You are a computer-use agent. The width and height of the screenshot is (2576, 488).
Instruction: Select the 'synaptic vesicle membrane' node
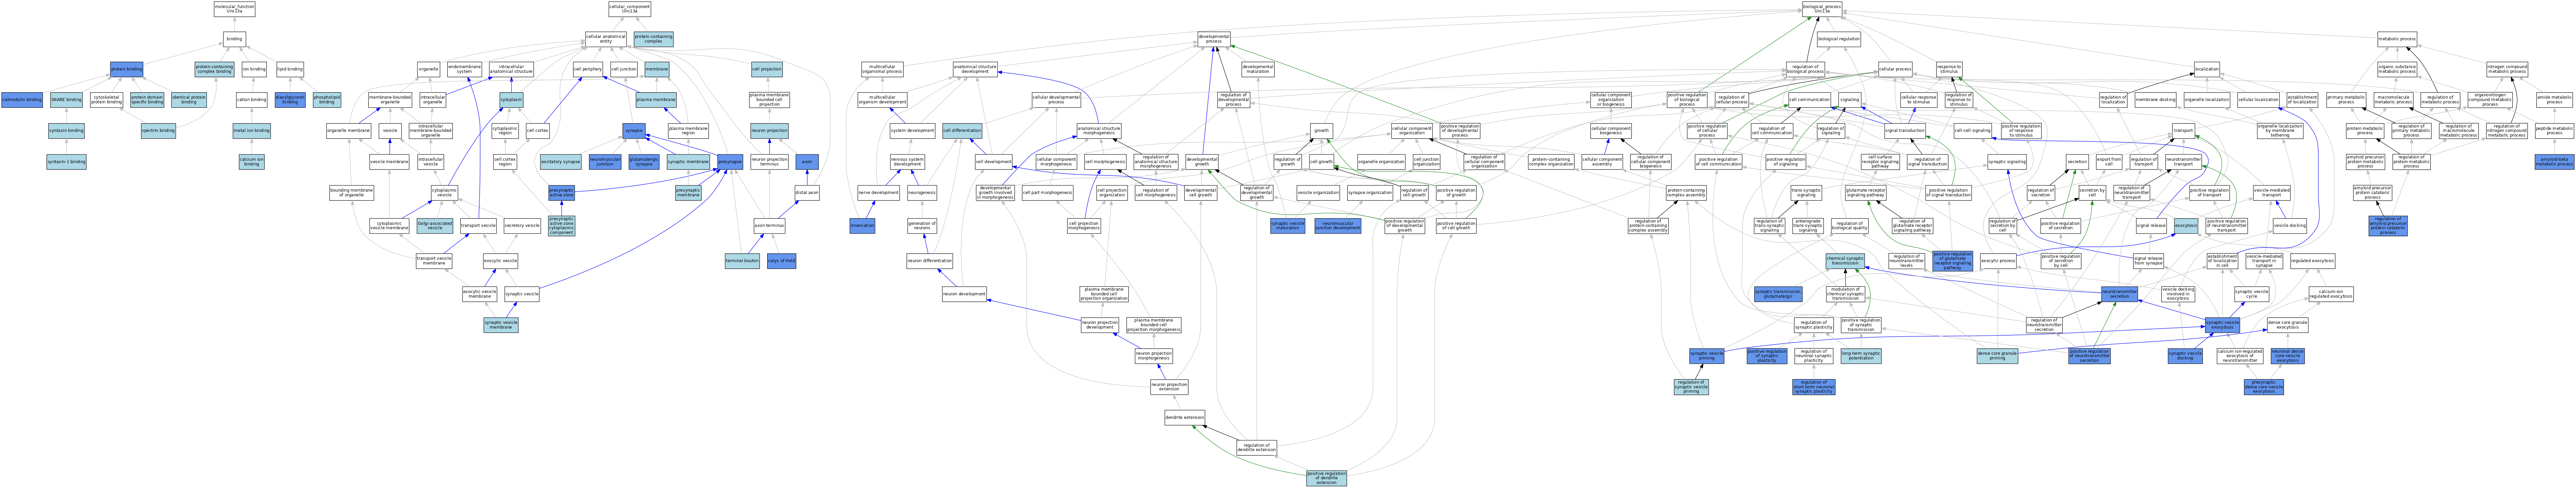pos(501,325)
